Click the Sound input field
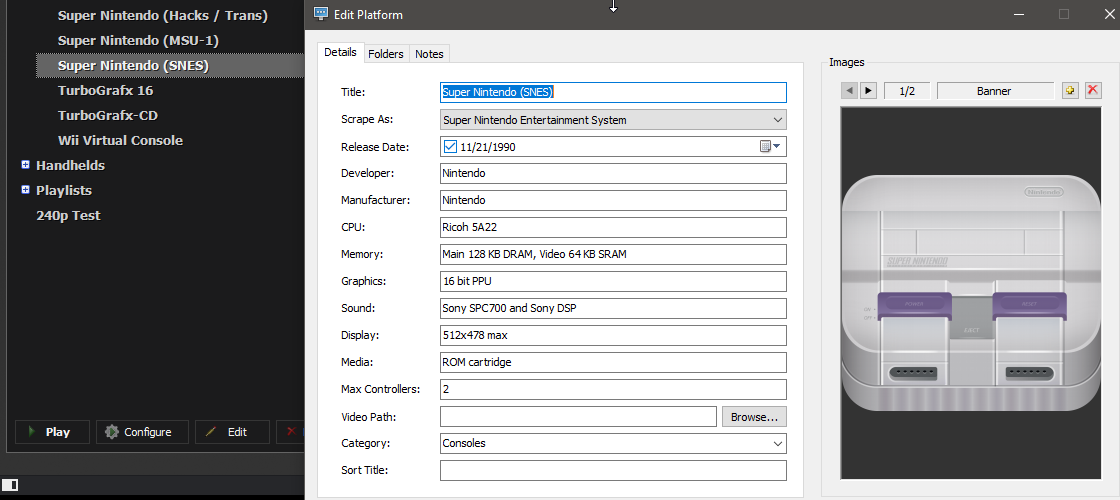This screenshot has height=500, width=1120. [x=613, y=309]
